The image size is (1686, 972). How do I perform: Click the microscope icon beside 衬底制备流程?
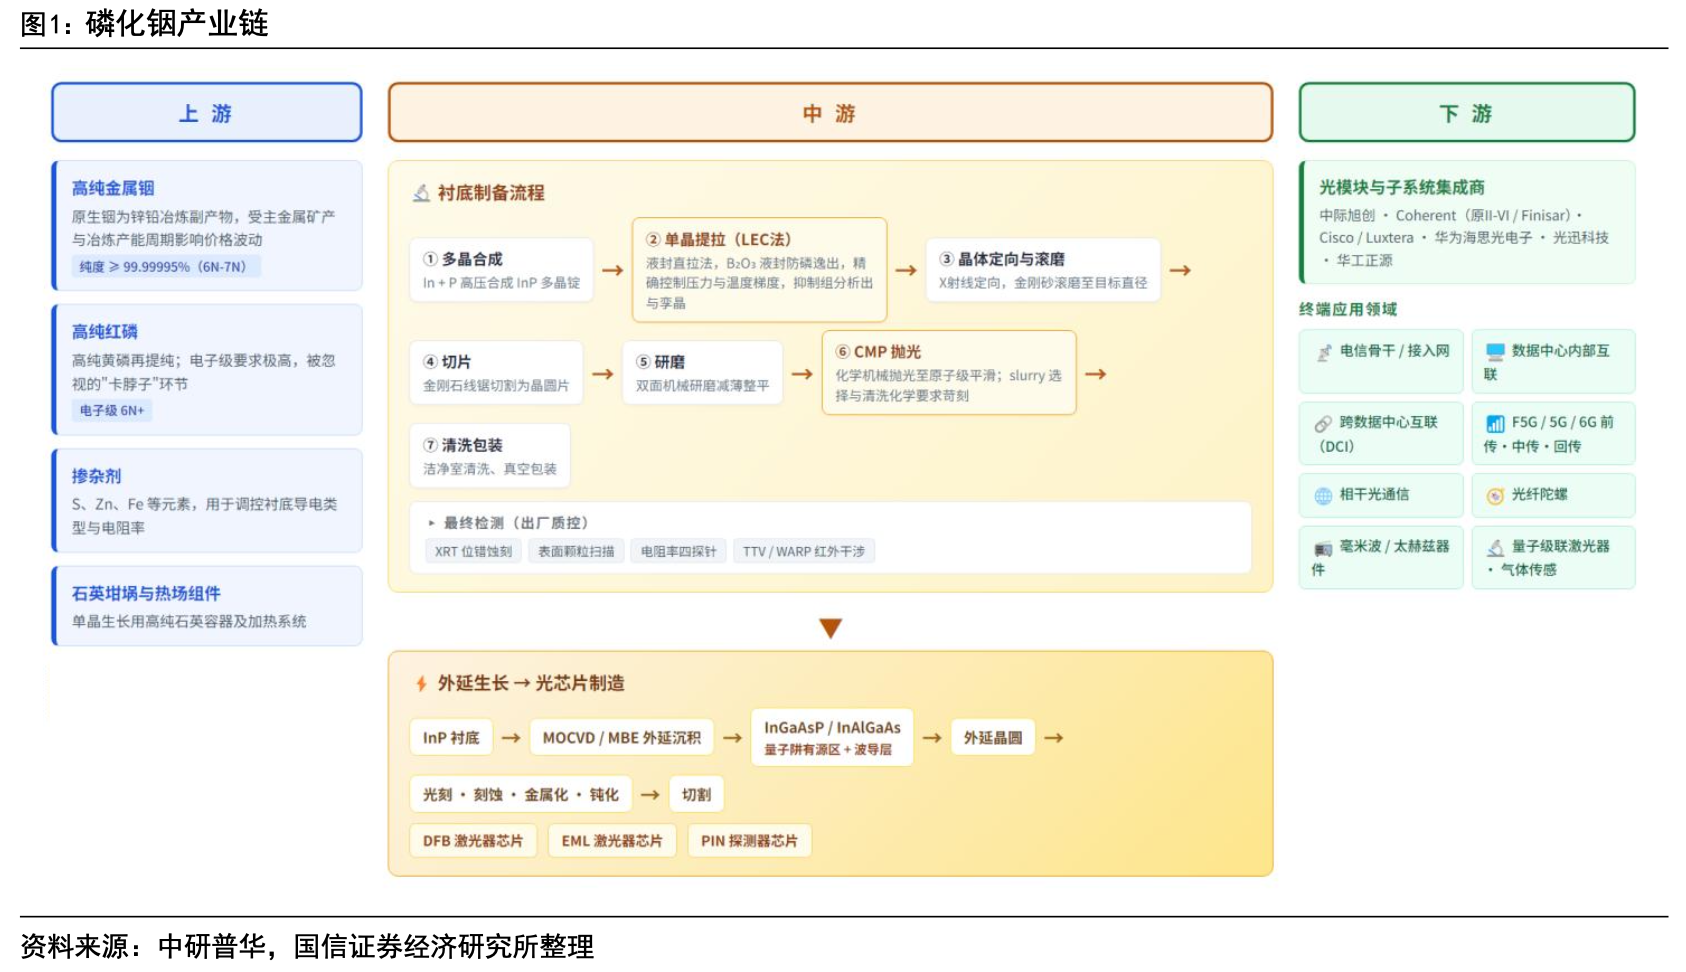[x=422, y=193]
